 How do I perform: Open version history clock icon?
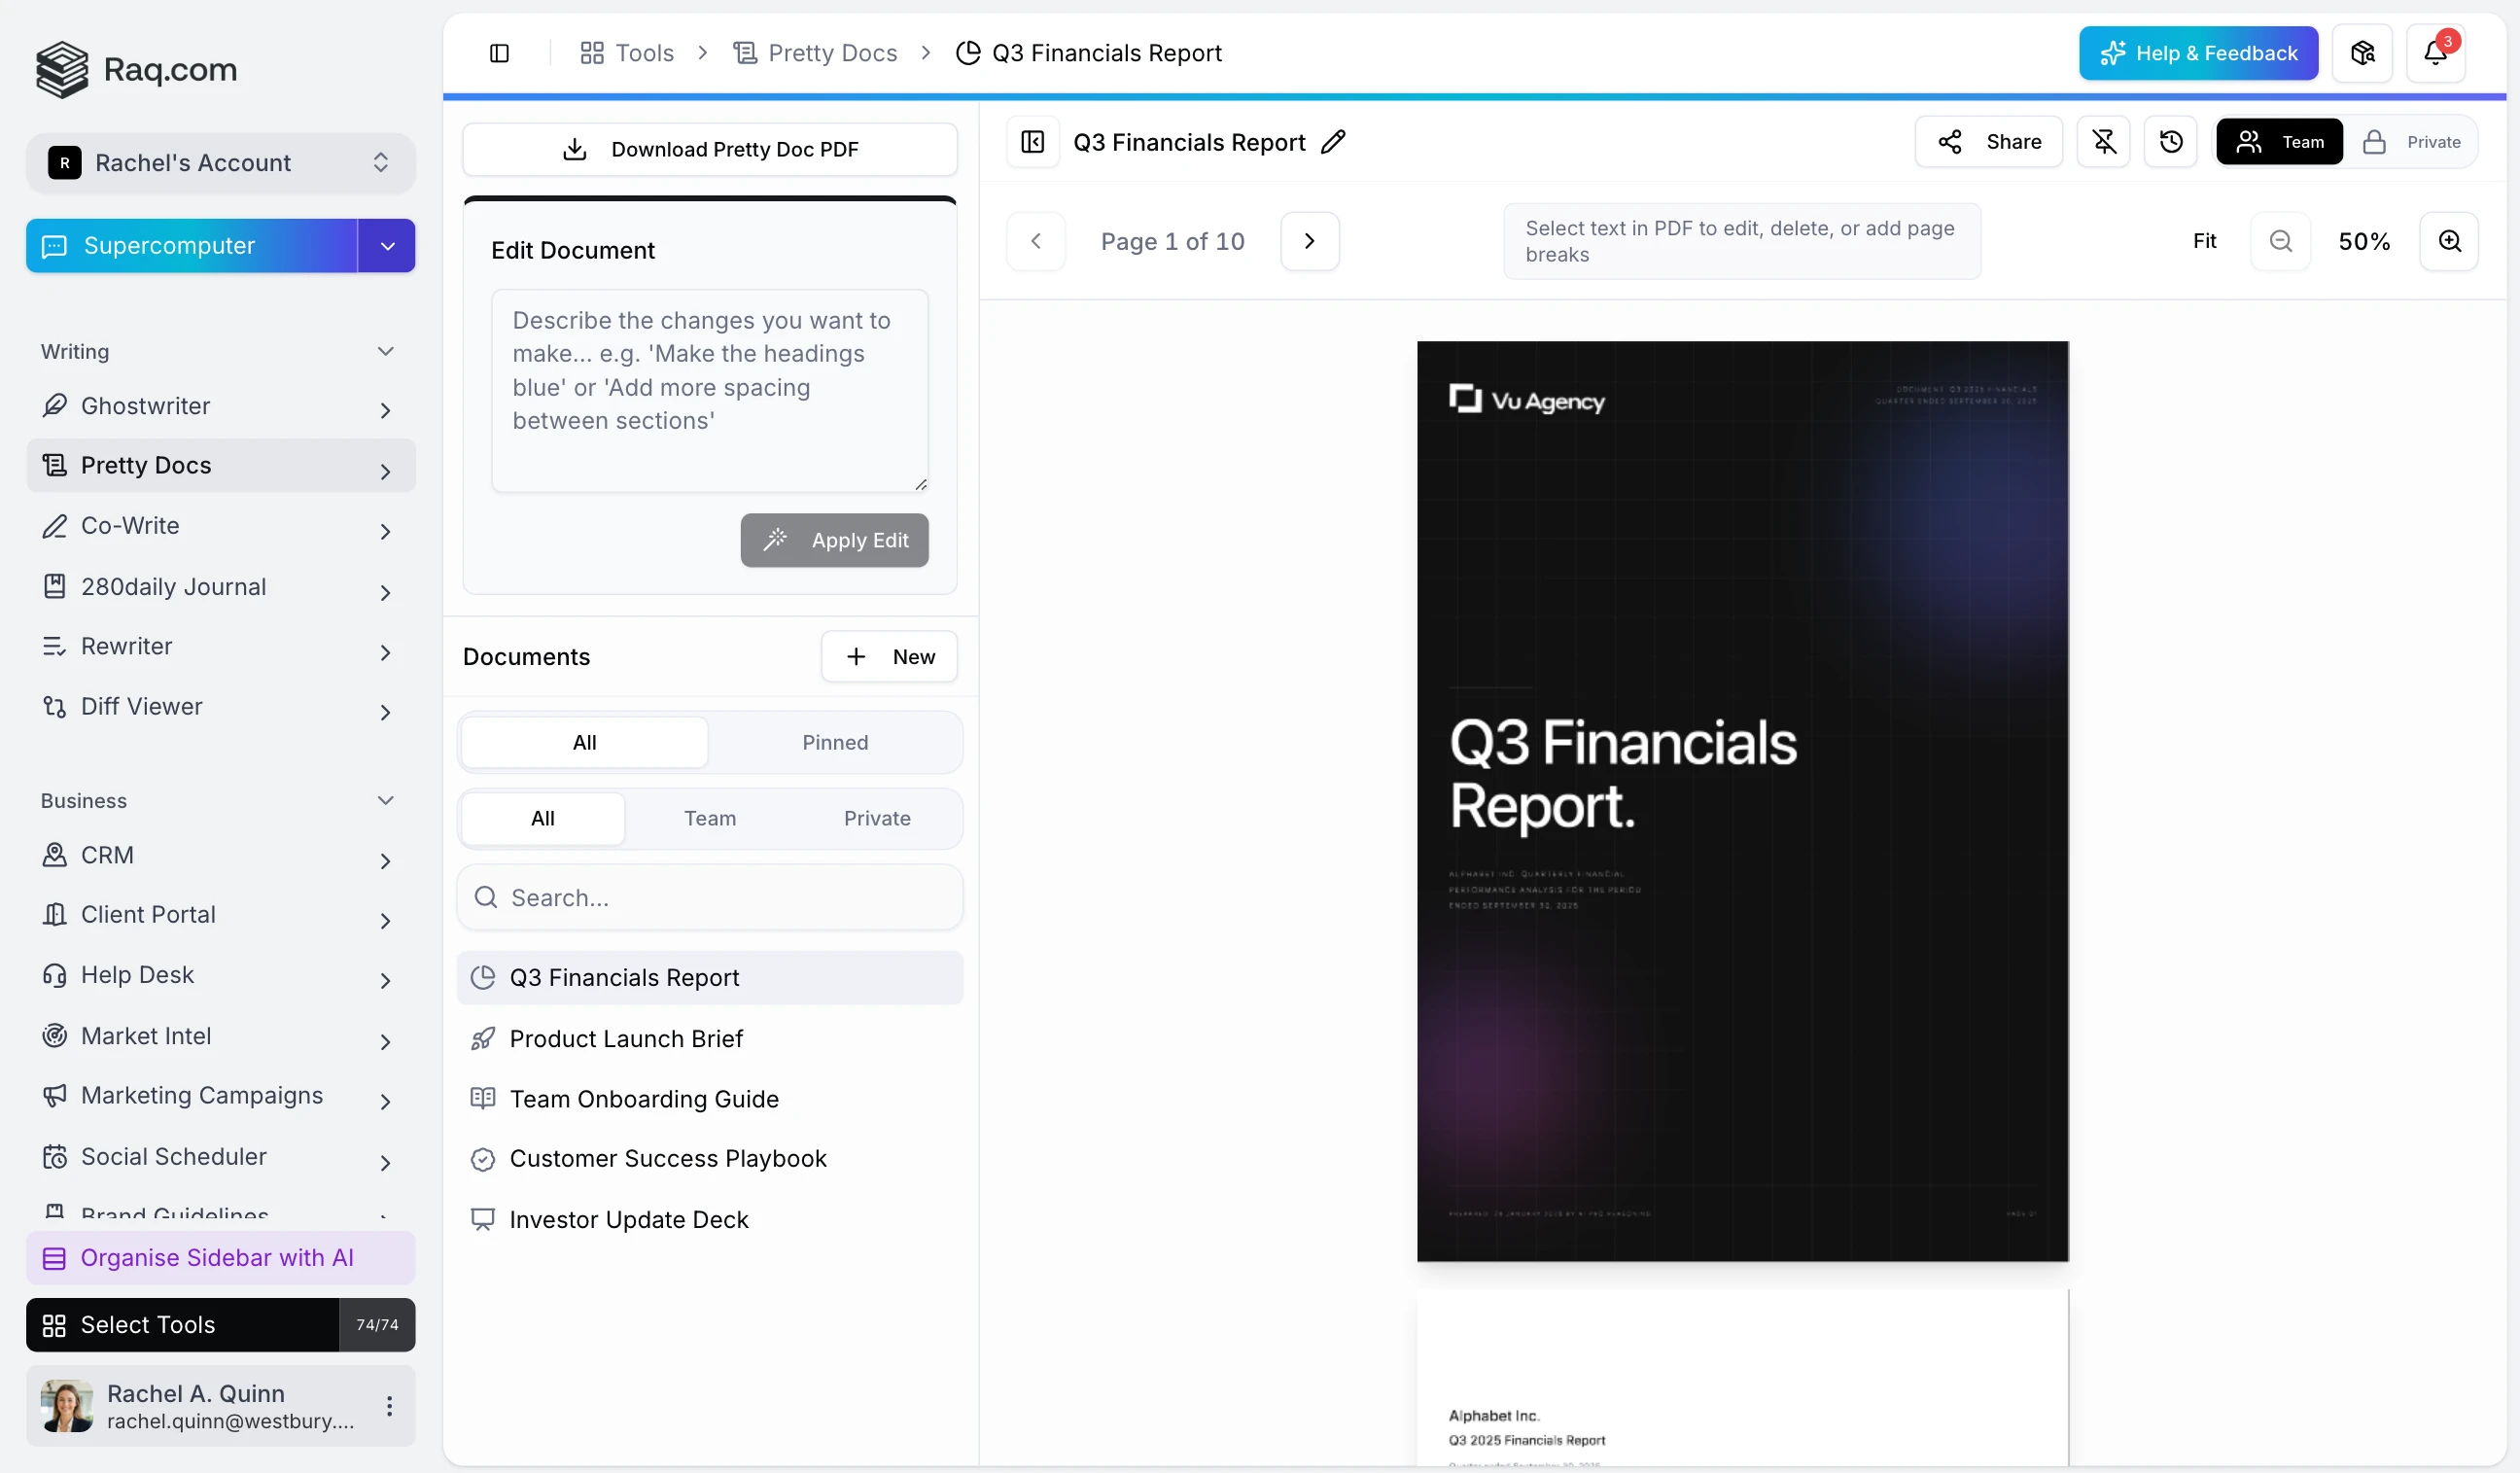2170,142
